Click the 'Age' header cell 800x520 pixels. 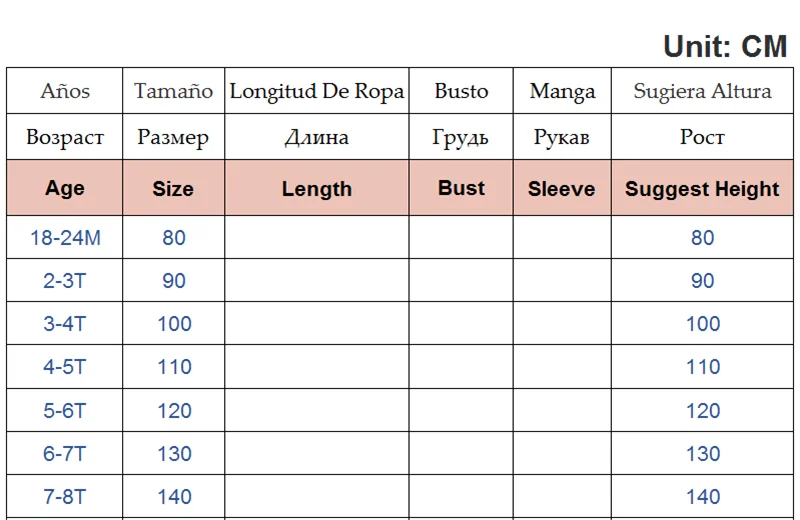65,188
